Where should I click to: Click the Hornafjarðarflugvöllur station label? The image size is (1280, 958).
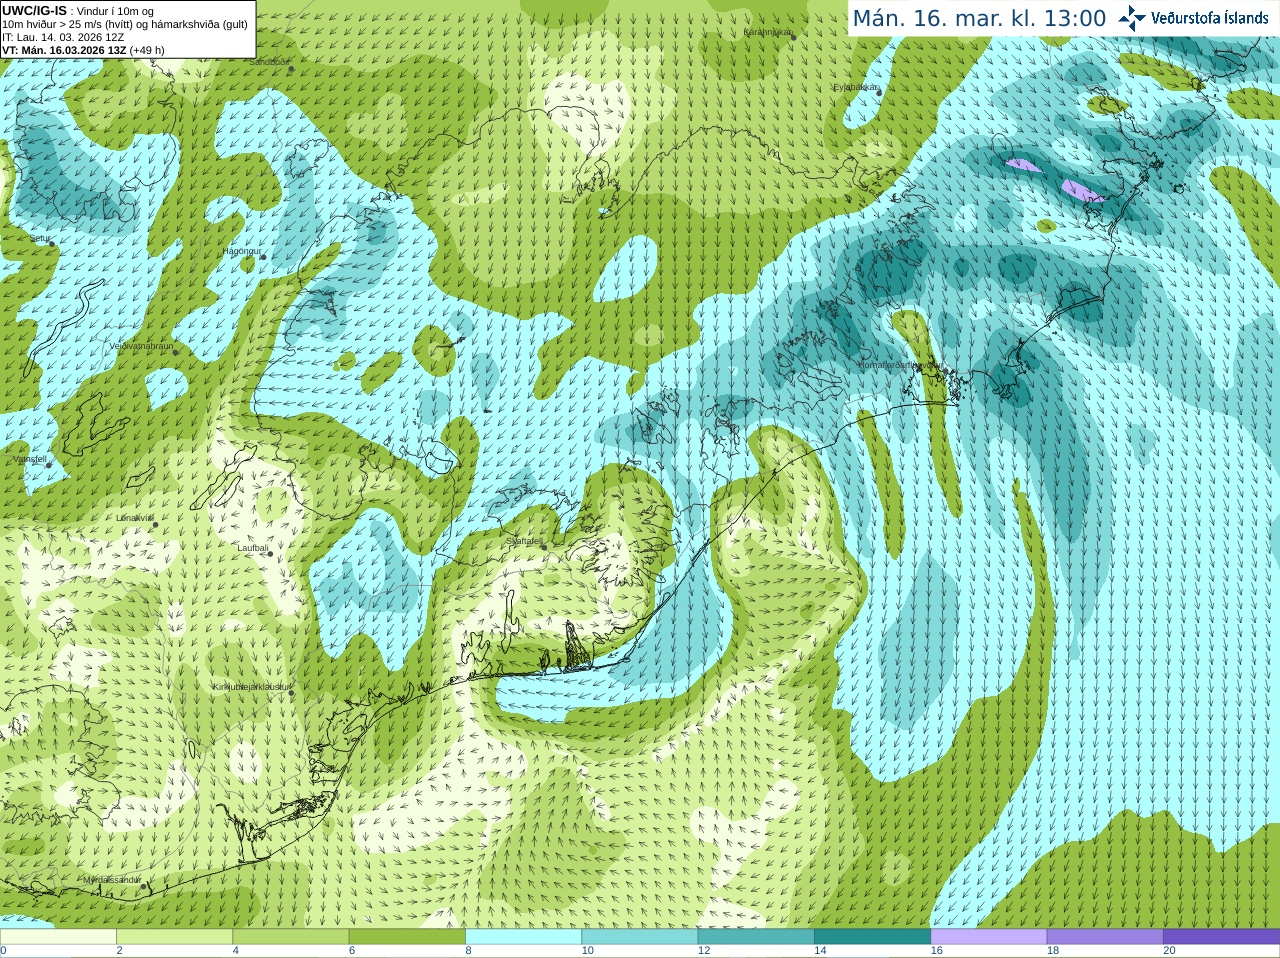[x=899, y=366]
